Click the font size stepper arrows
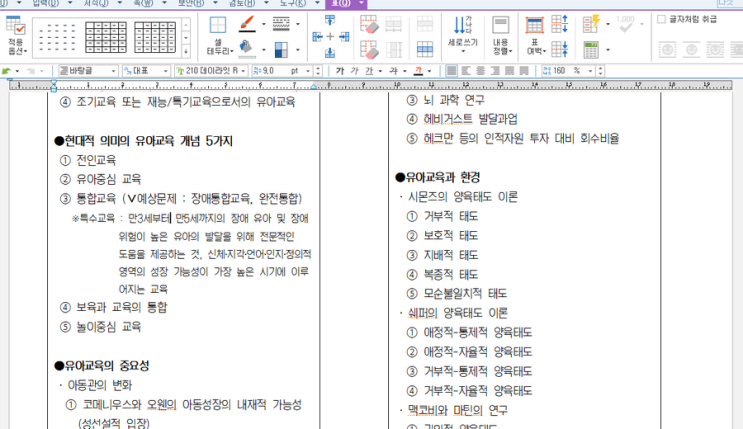Image resolution: width=743 pixels, height=429 pixels. [x=318, y=71]
